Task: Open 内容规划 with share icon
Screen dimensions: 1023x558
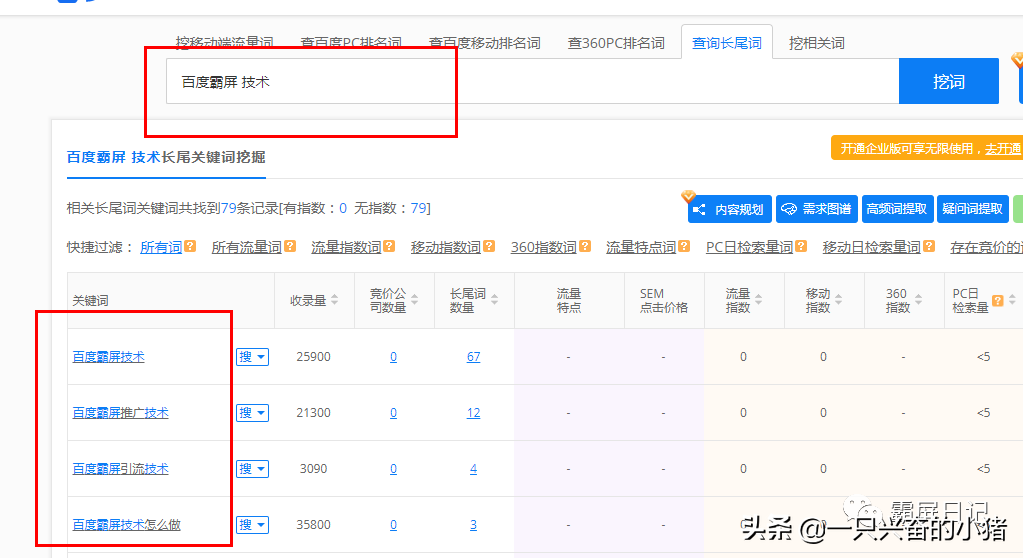Action: point(729,209)
